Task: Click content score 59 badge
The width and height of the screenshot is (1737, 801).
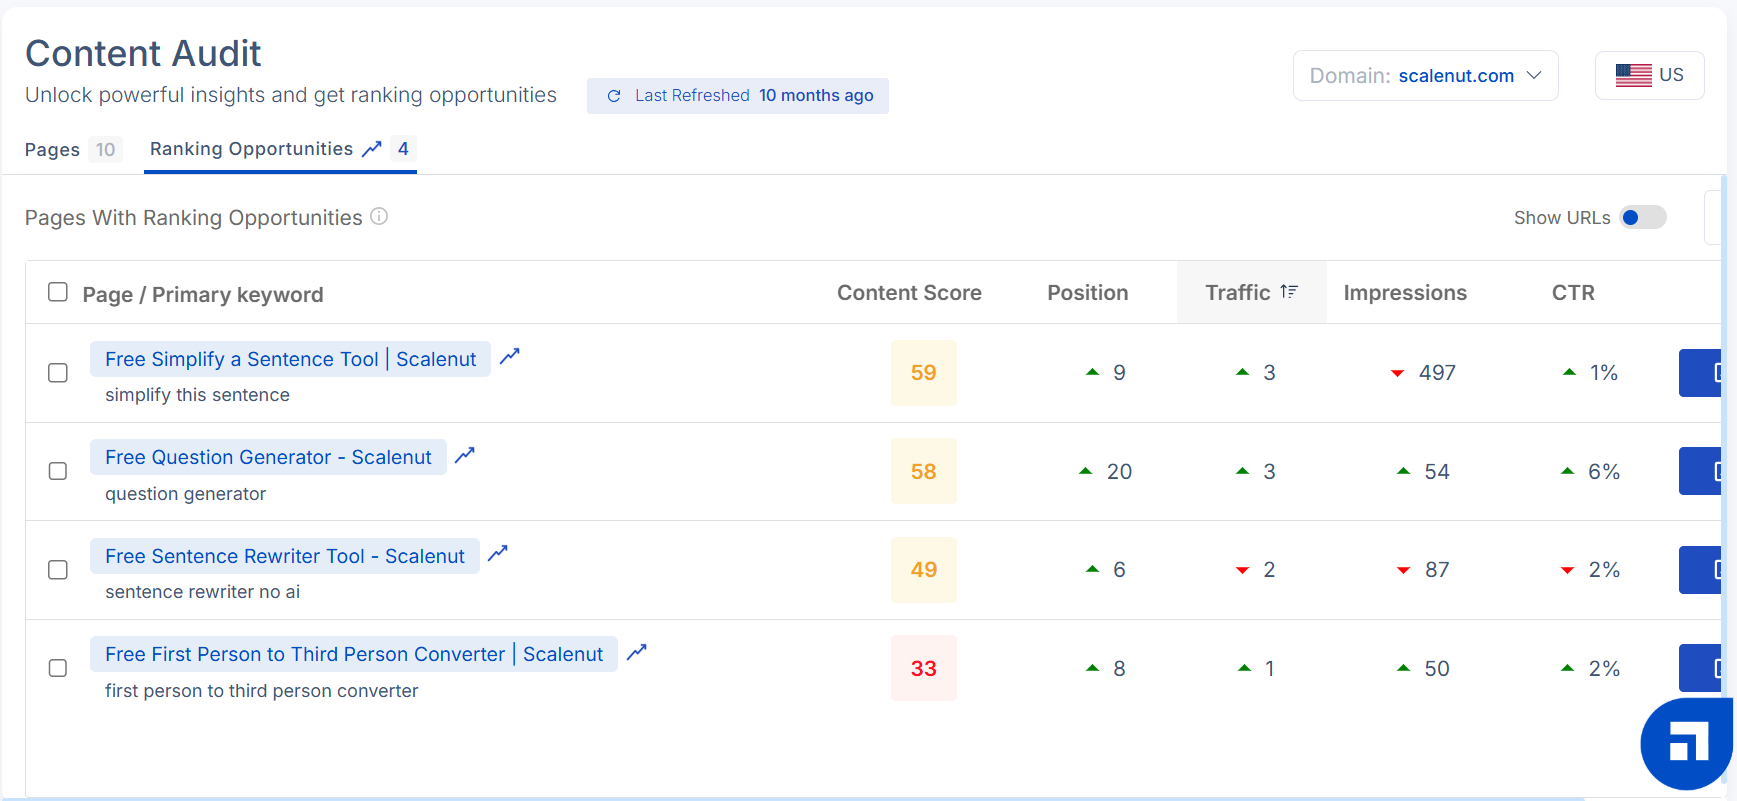Action: pos(924,373)
